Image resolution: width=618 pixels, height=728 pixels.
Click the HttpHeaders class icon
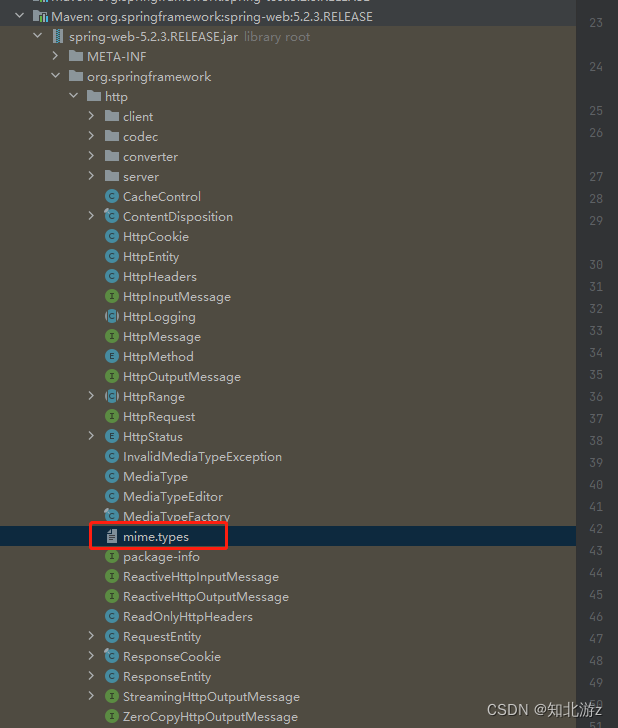coord(112,276)
